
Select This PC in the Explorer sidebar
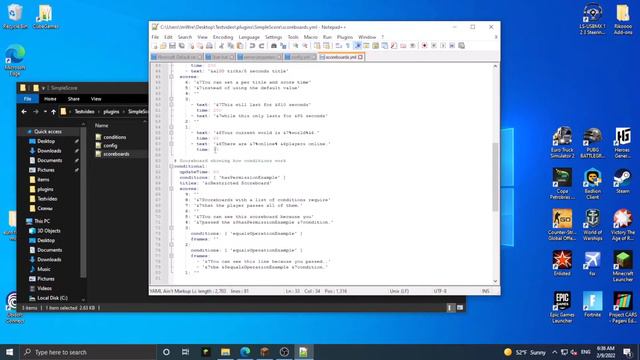pyautogui.click(x=42, y=221)
